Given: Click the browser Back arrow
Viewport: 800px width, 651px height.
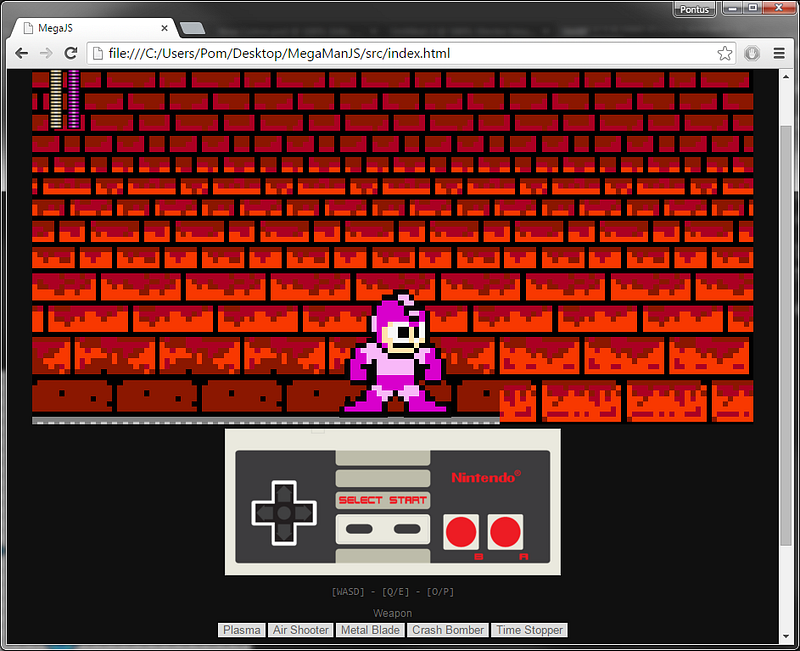Looking at the screenshot, I should coord(21,53).
